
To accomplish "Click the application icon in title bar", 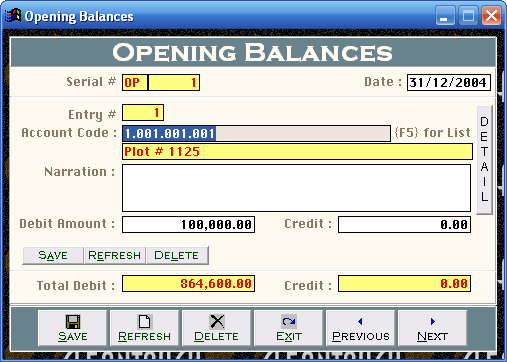I will 13,16.
